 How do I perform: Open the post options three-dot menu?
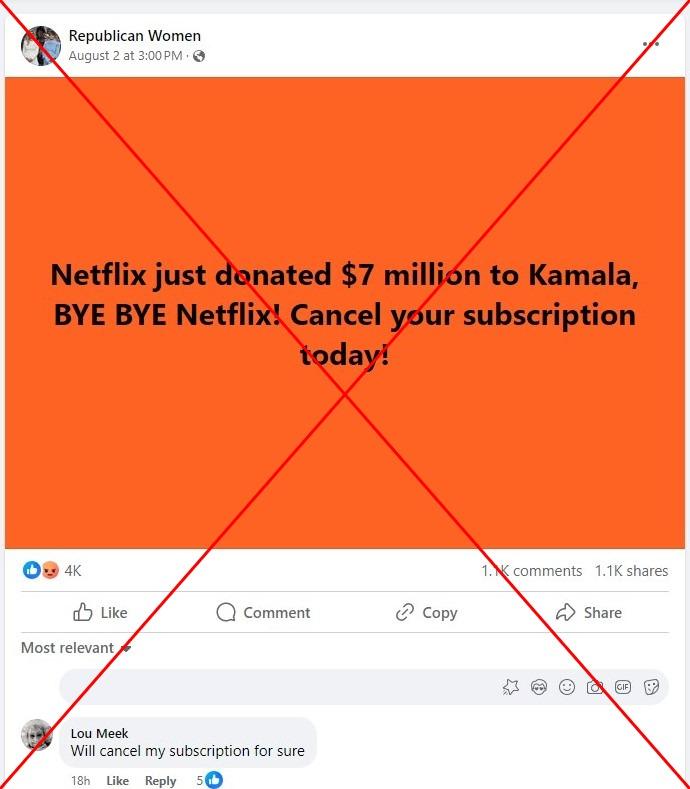tap(651, 44)
